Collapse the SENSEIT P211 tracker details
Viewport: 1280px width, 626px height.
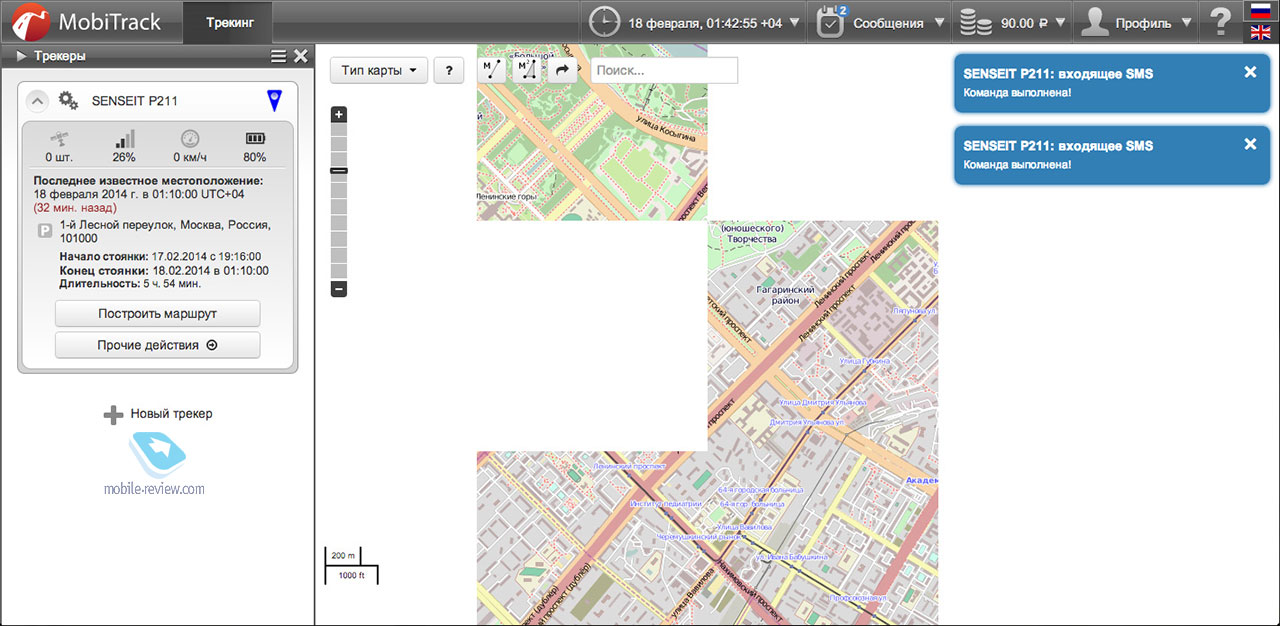[36, 100]
